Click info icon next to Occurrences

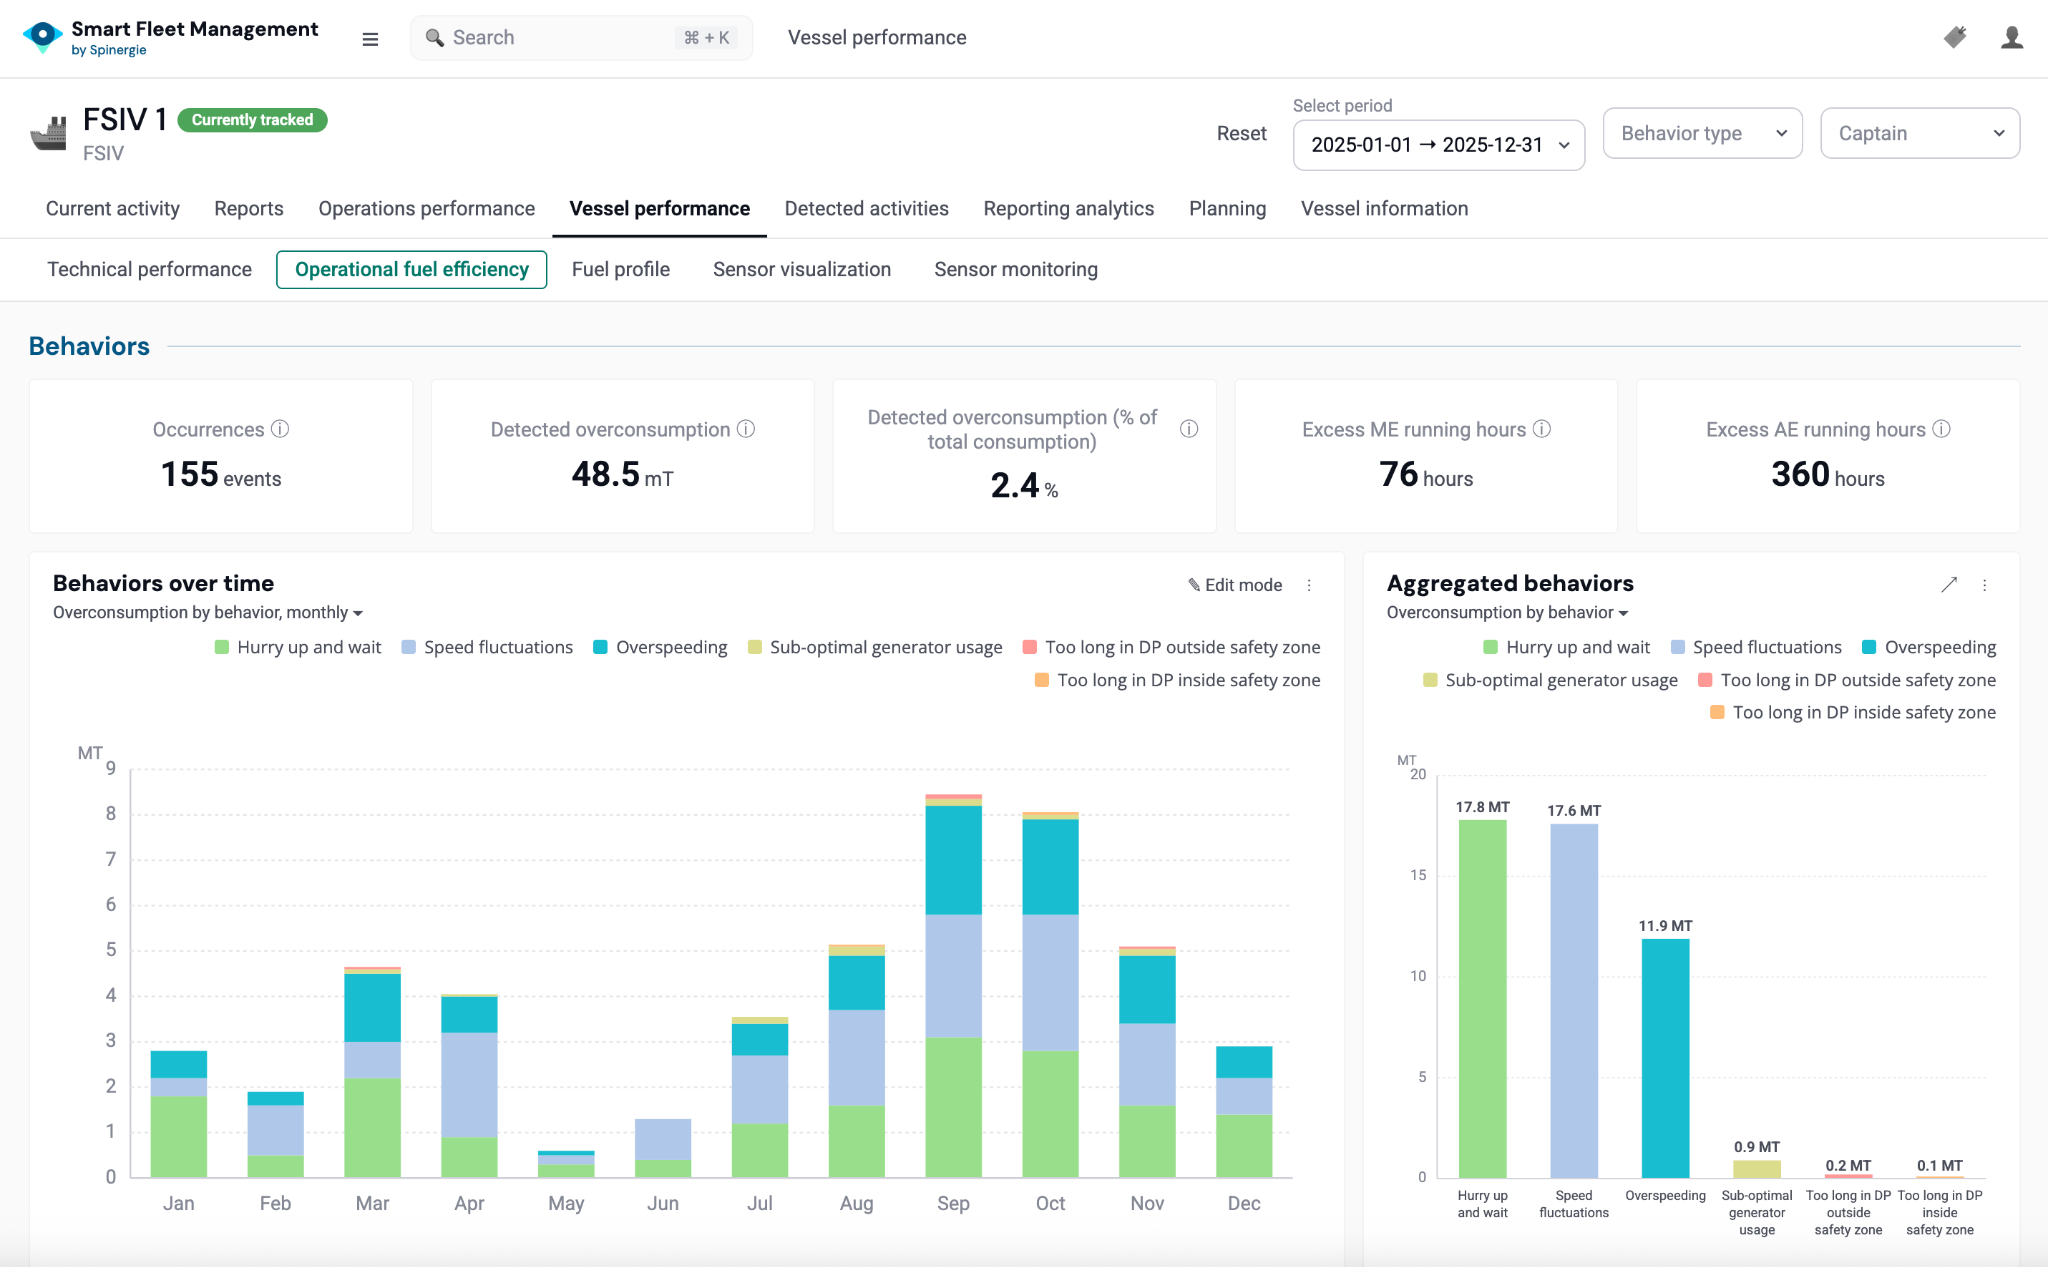(281, 429)
